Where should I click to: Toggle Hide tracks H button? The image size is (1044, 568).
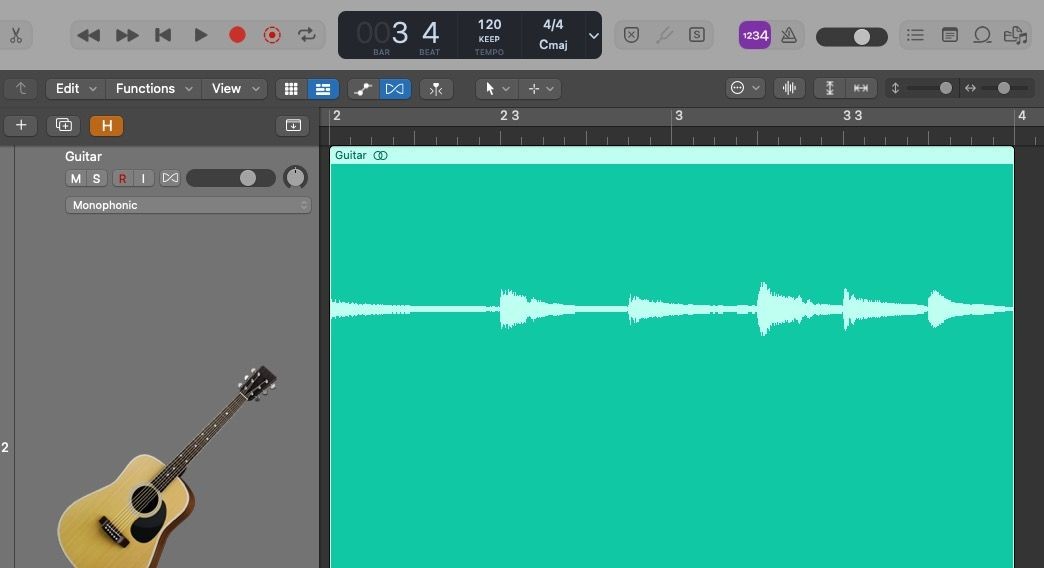pyautogui.click(x=107, y=125)
